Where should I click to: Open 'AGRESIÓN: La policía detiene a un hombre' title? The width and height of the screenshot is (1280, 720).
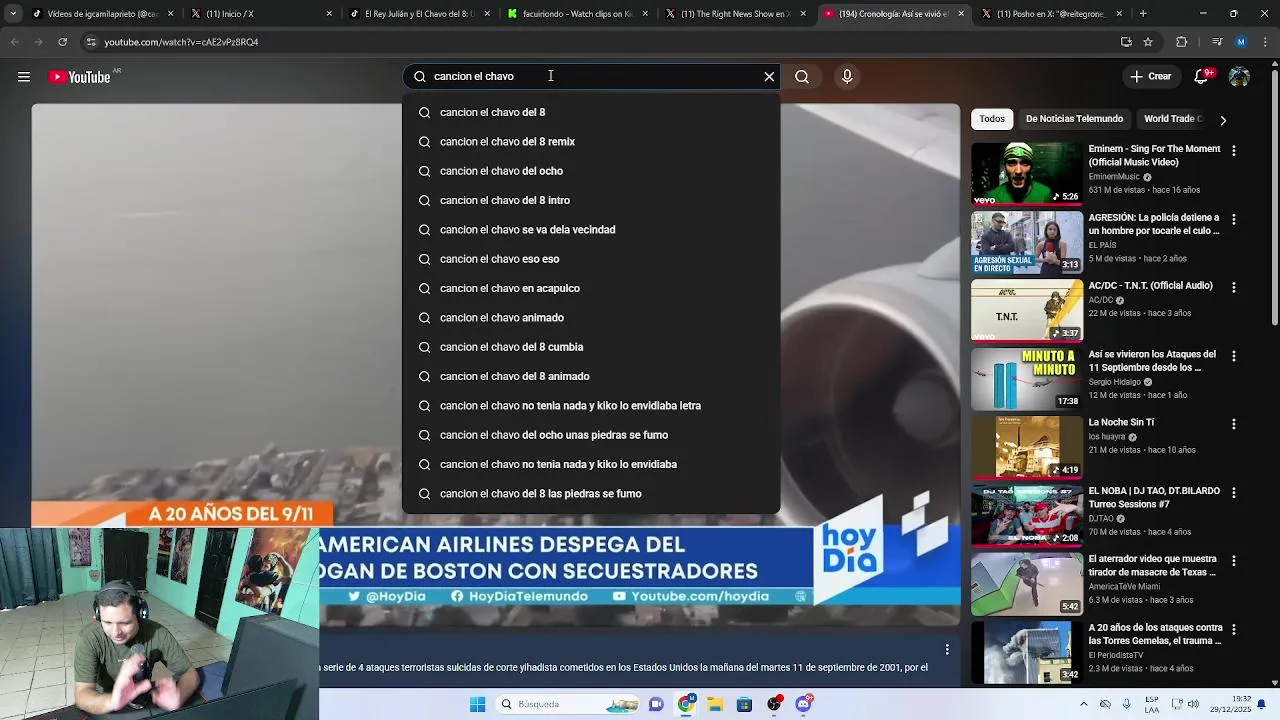tap(1154, 224)
